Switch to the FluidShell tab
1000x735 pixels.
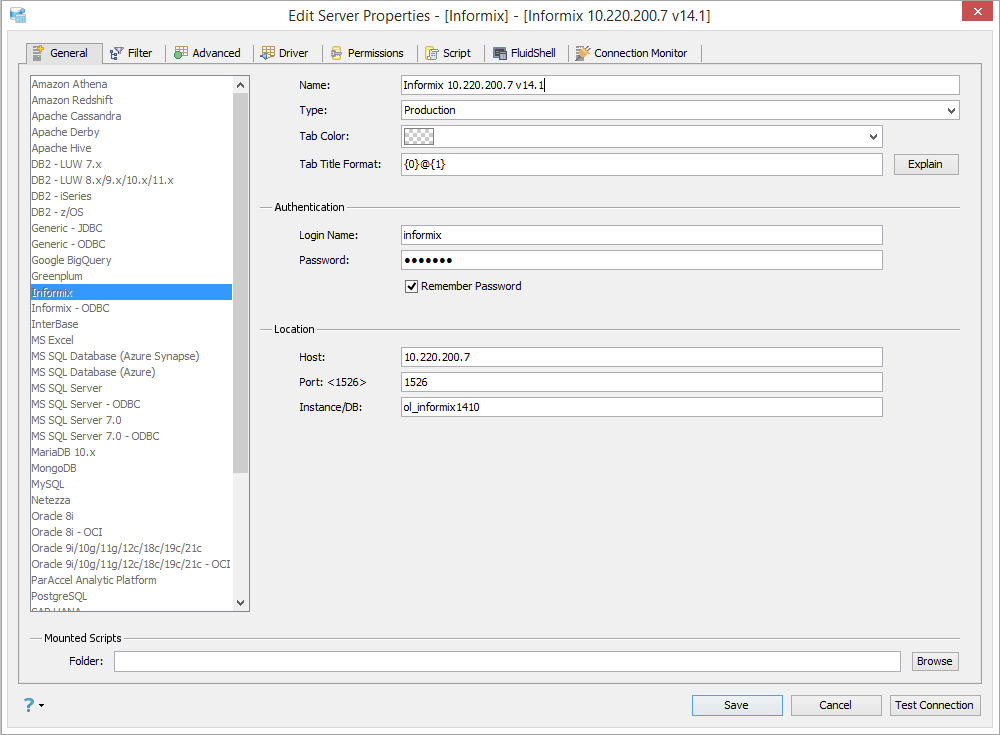pos(525,54)
